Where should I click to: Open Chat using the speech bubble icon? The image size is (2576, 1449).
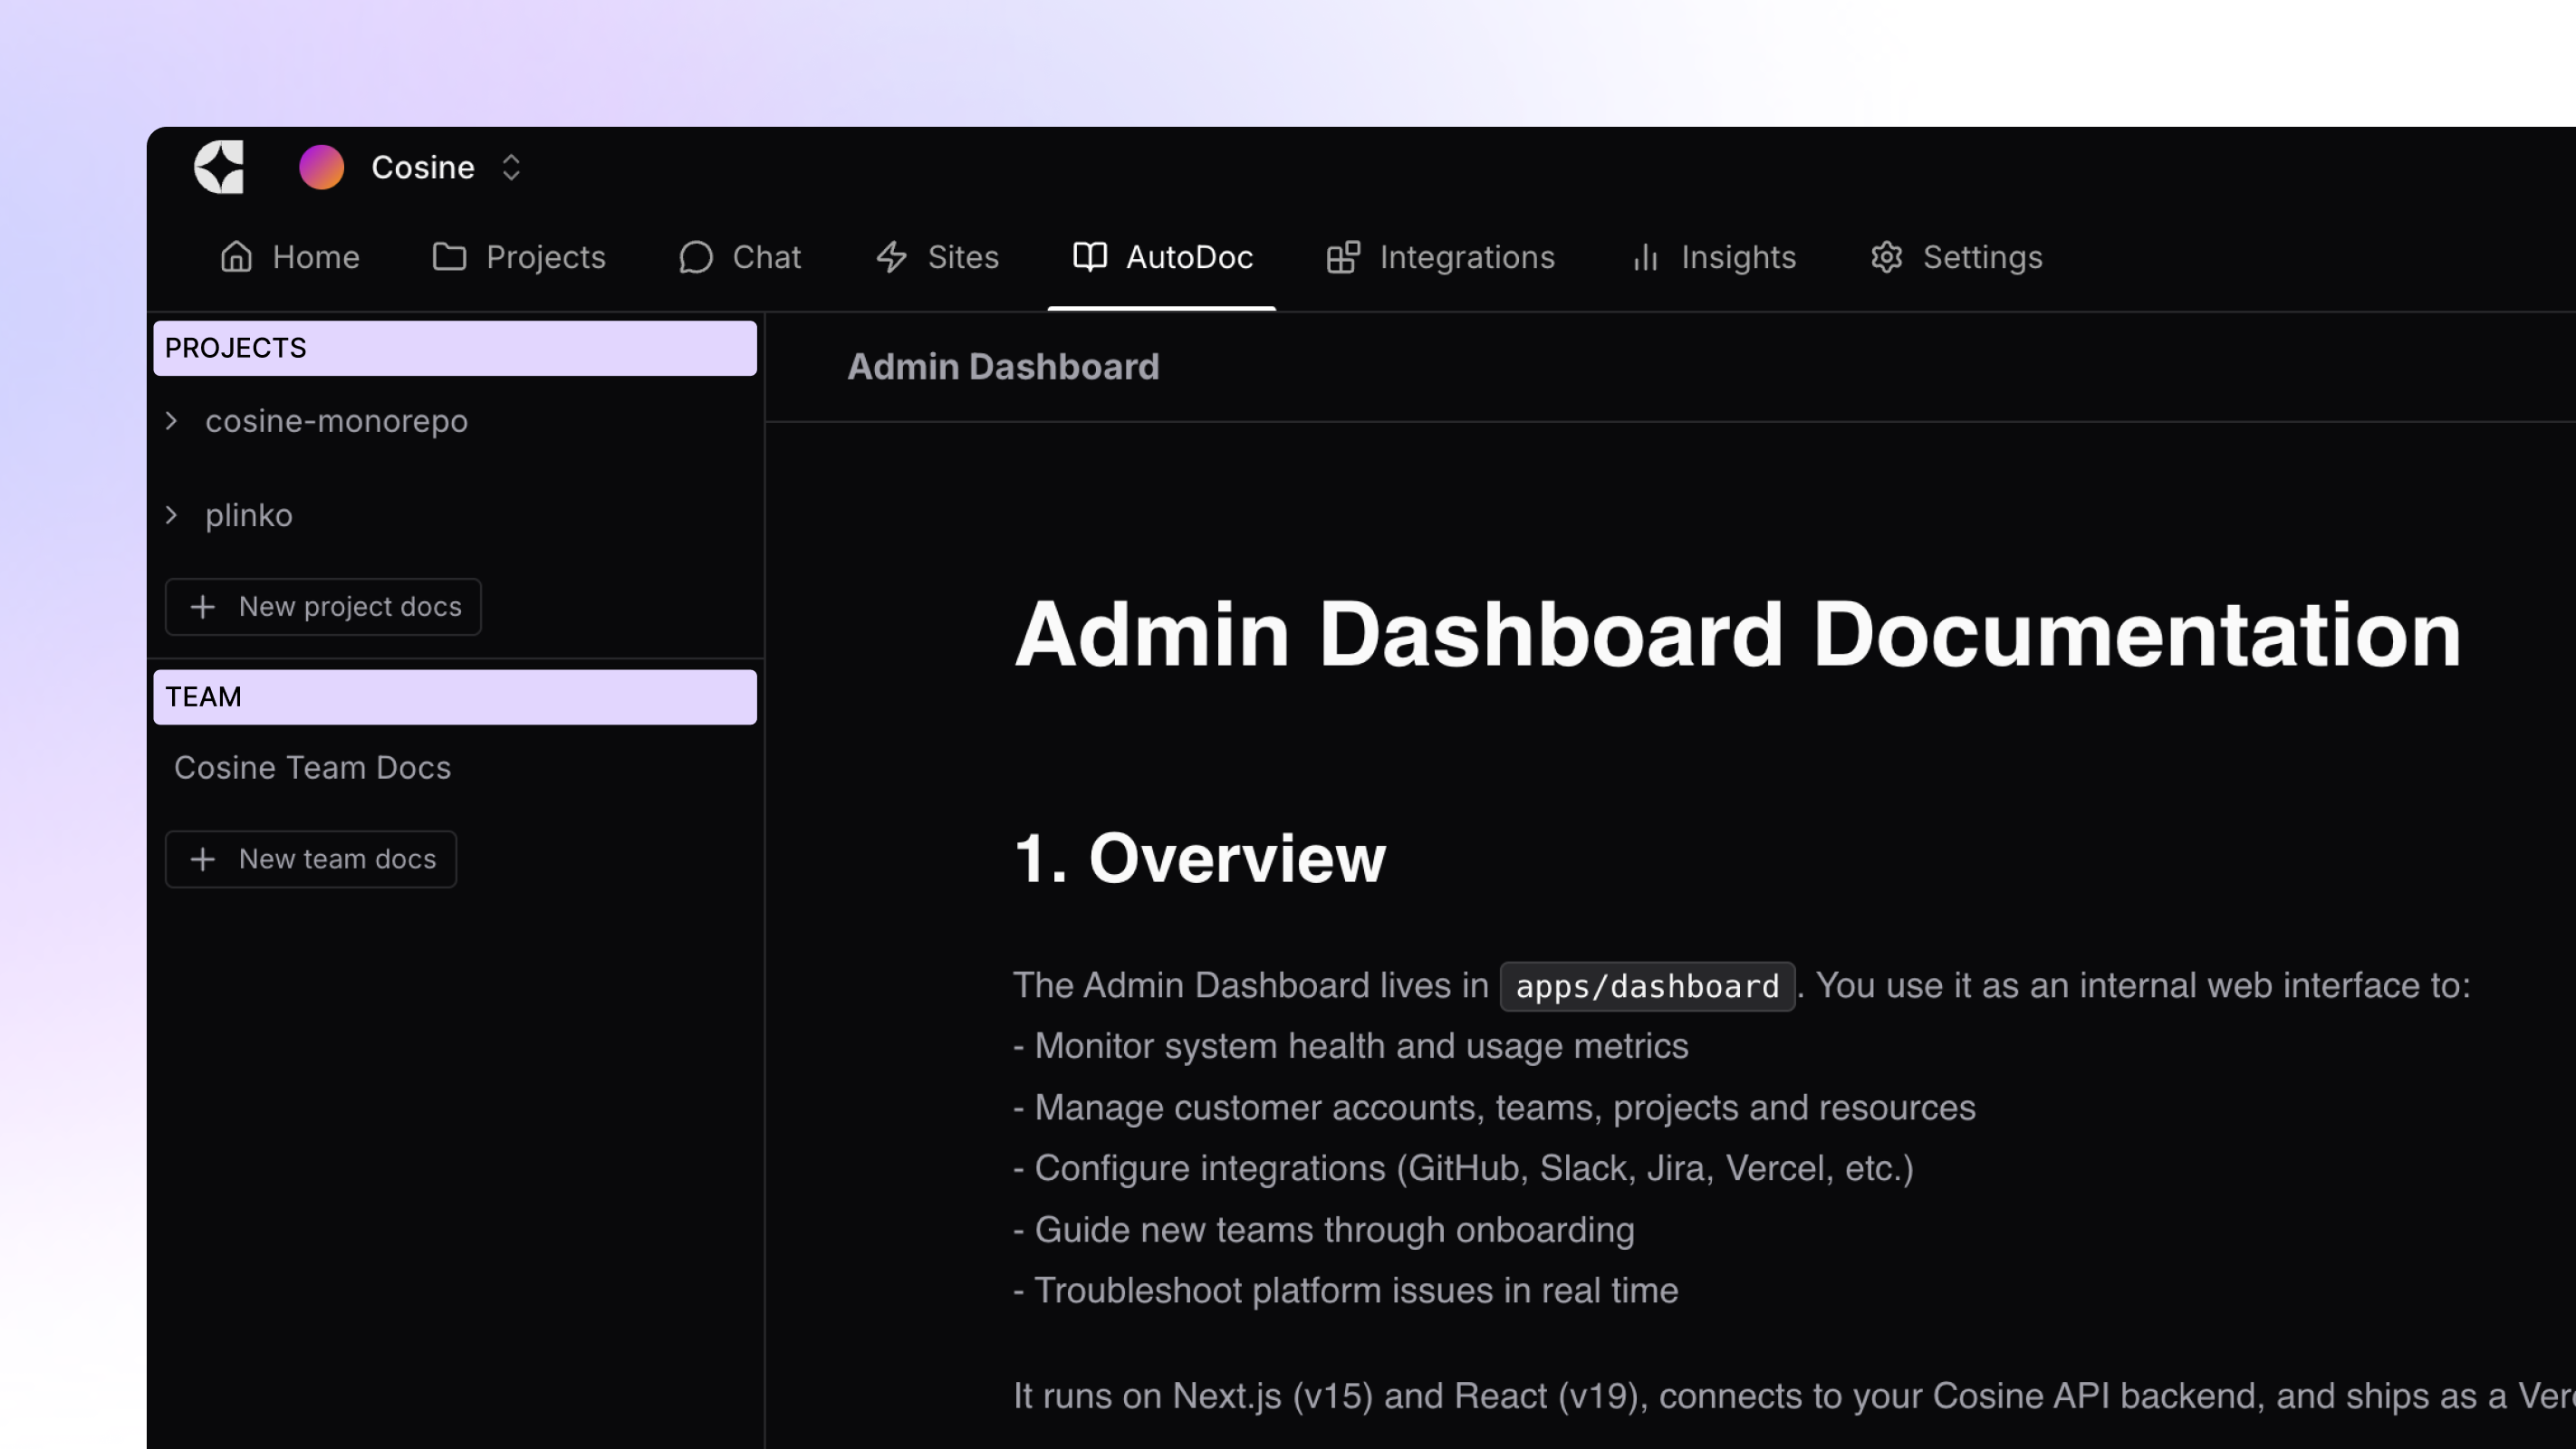pyautogui.click(x=696, y=257)
